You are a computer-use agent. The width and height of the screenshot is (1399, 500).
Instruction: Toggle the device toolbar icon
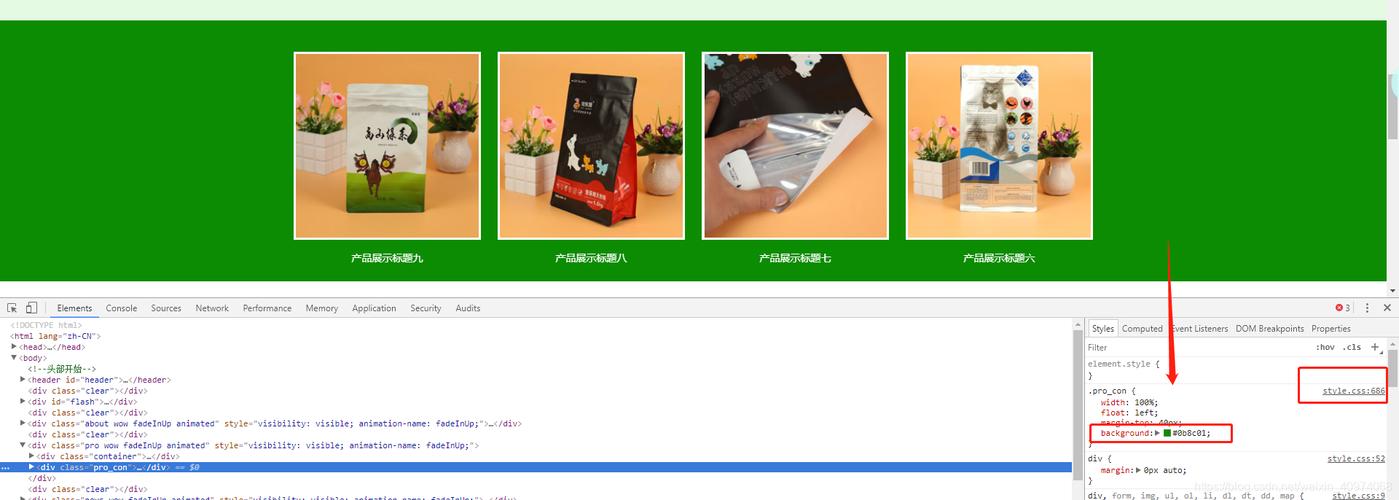31,308
